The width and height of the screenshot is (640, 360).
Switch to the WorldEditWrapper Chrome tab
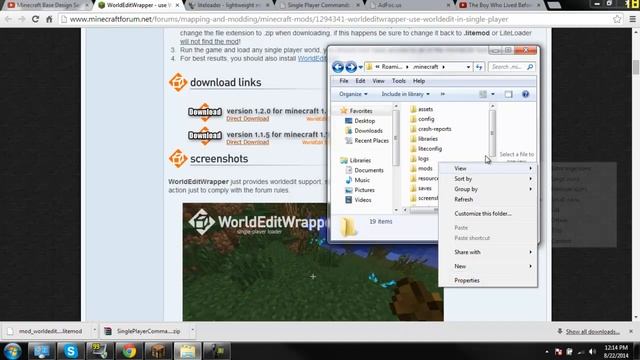138,5
